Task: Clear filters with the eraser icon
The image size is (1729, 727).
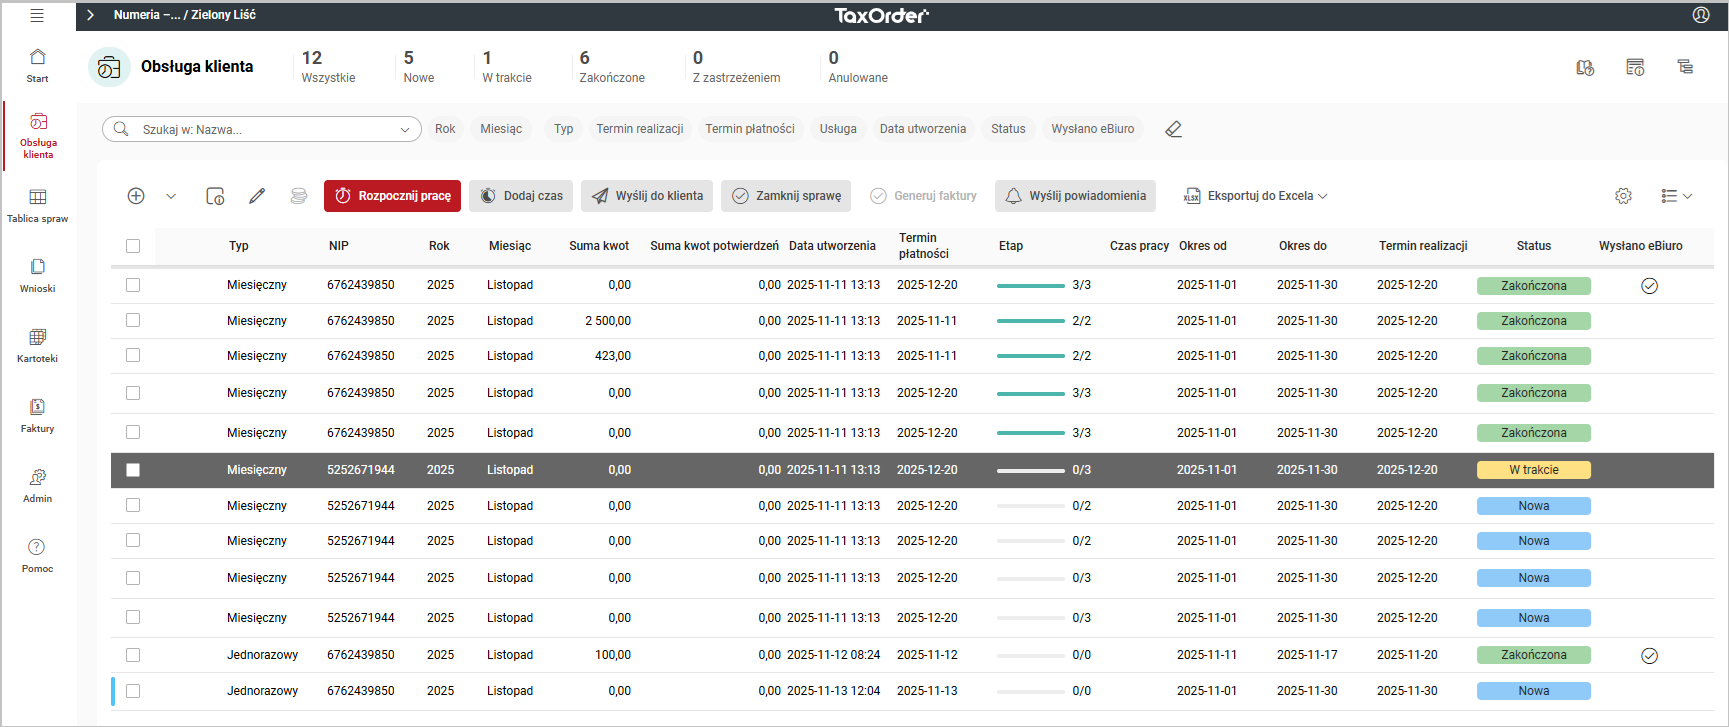Action: pyautogui.click(x=1173, y=129)
